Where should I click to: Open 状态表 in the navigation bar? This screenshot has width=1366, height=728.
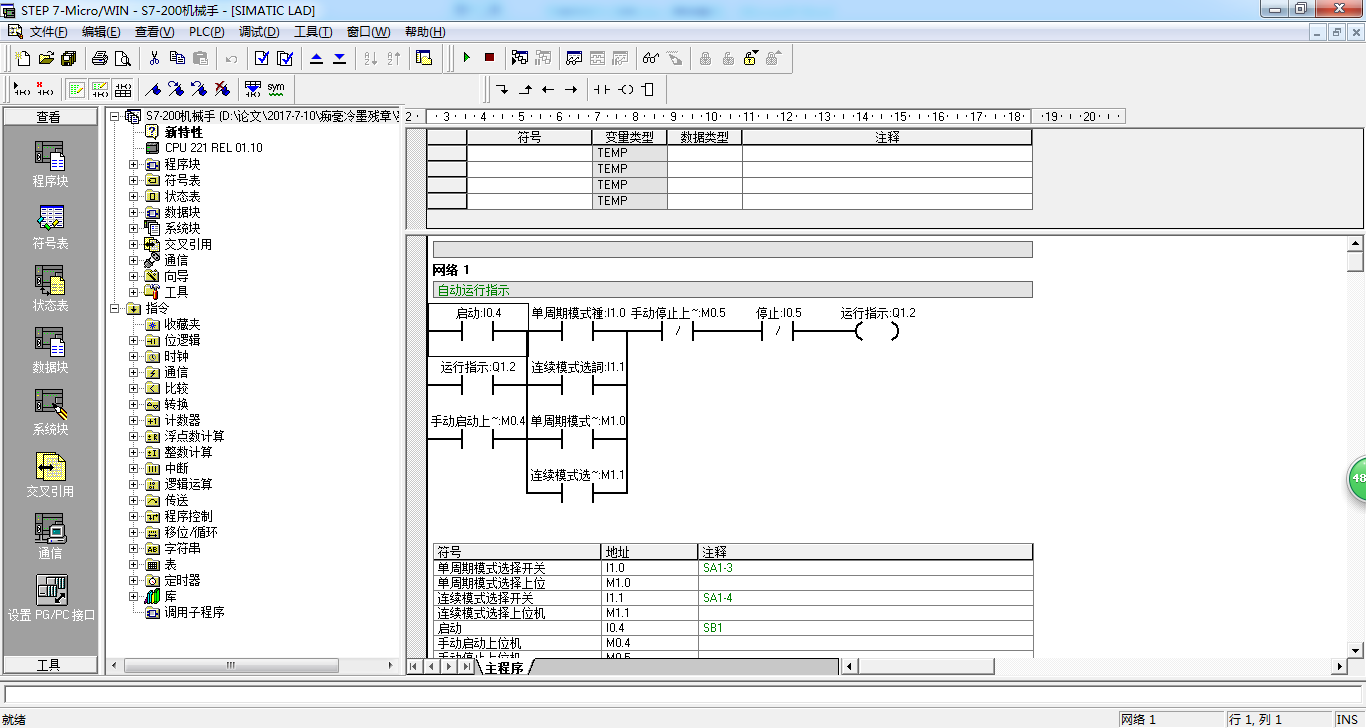(x=50, y=289)
